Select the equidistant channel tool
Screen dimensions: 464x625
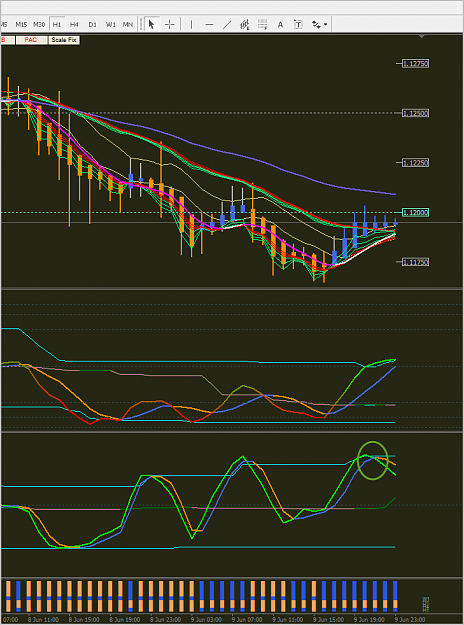[245, 25]
